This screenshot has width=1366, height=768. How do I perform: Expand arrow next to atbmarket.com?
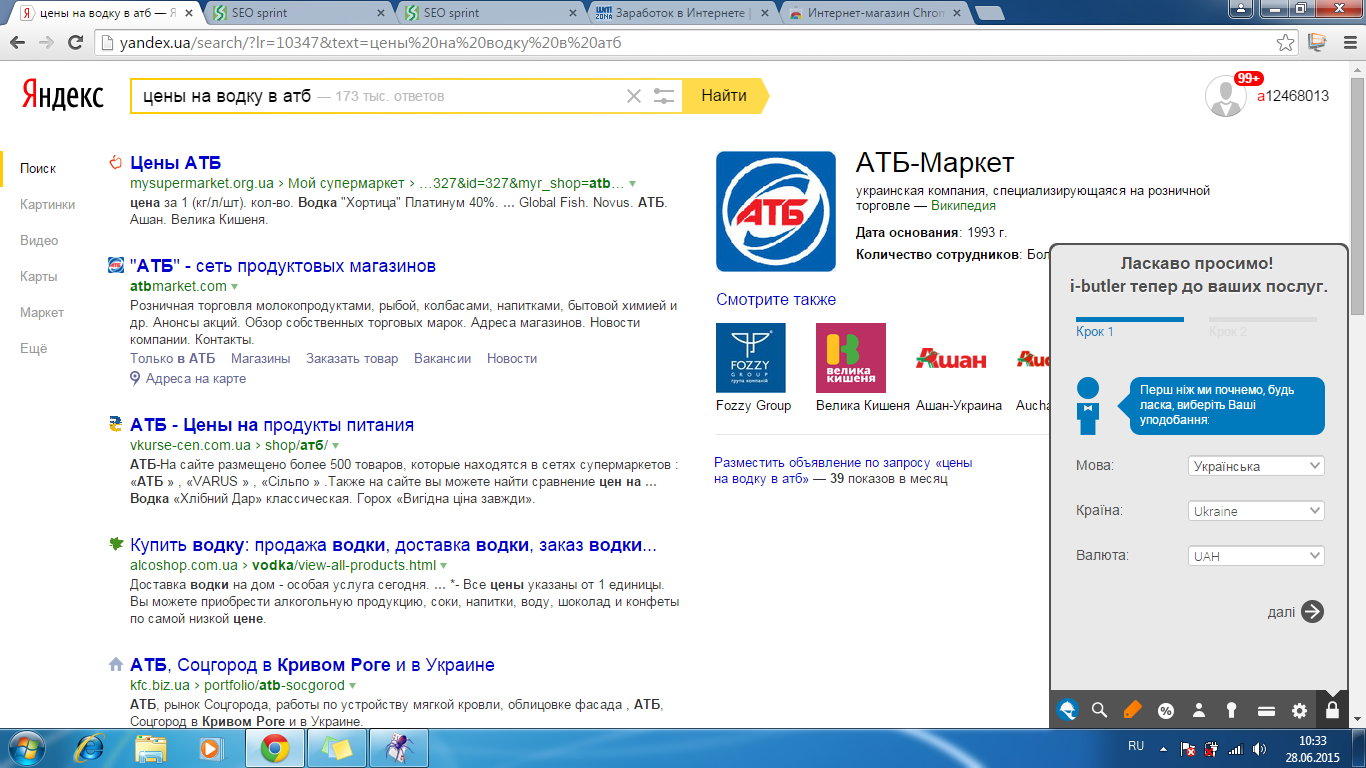tap(235, 287)
